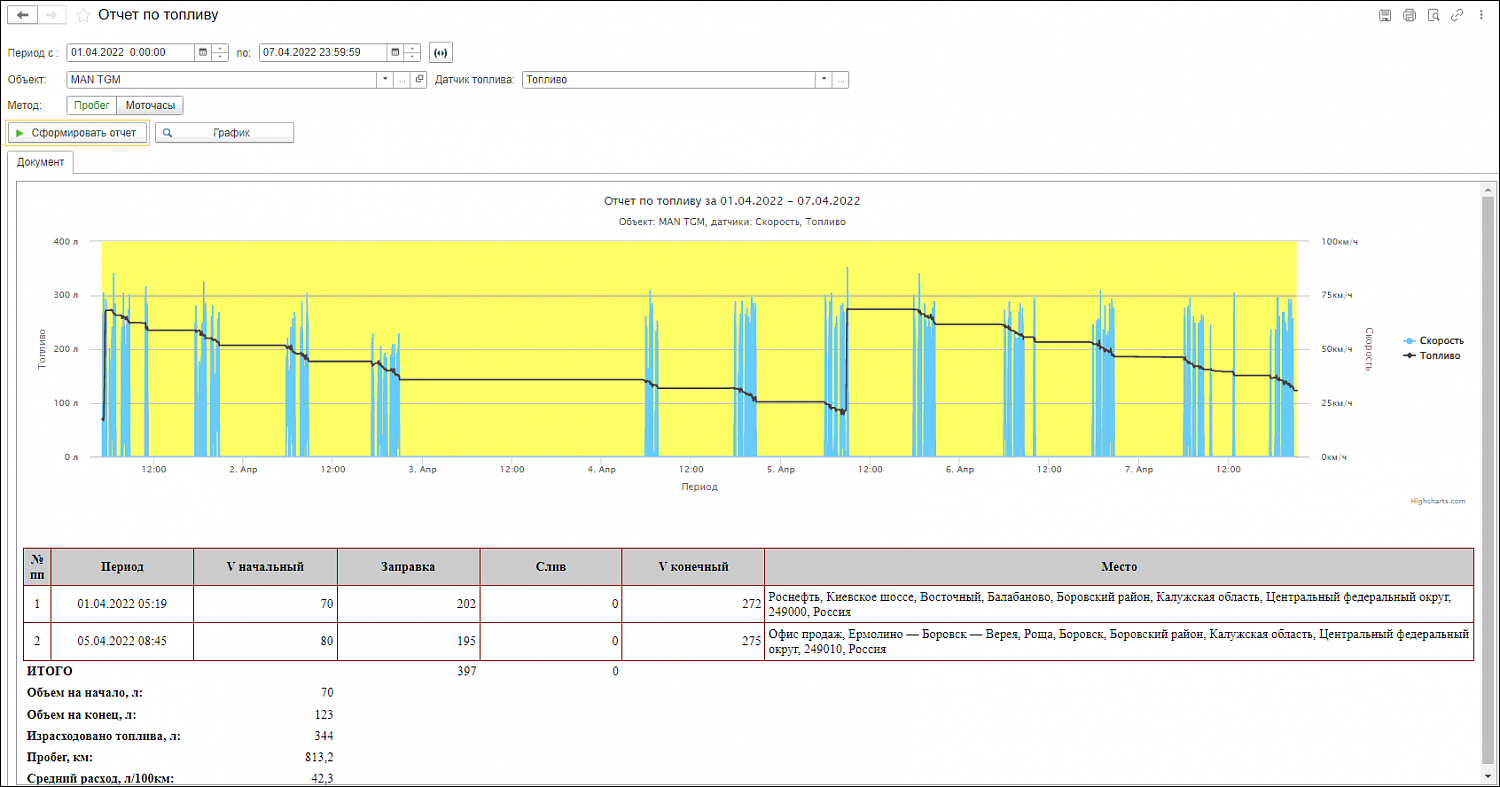Toggle Скорость series in chart legend

point(1433,341)
